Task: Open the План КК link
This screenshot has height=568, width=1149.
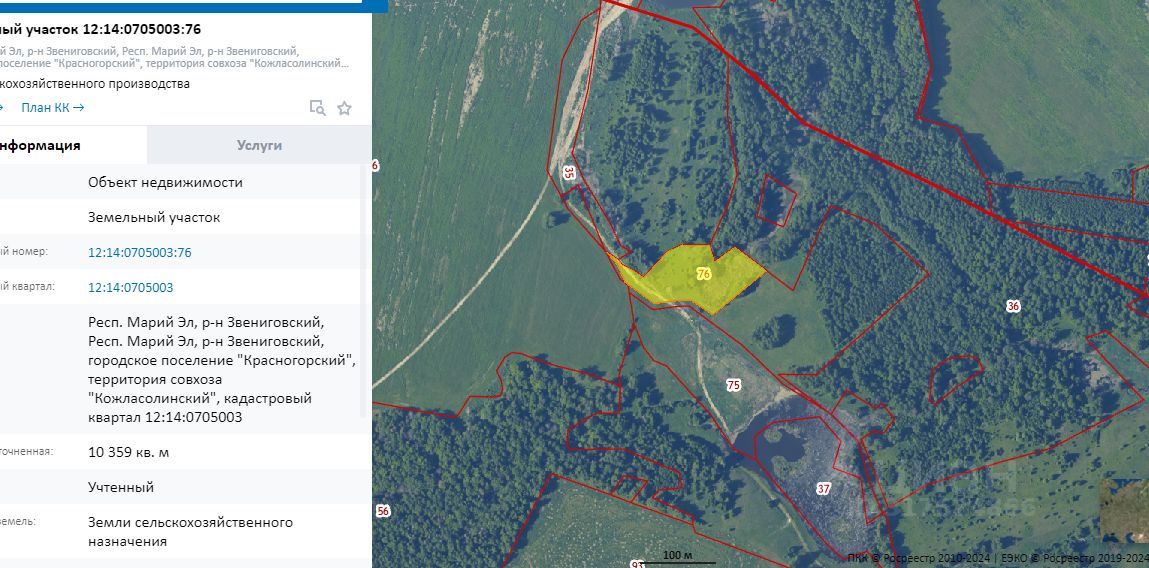Action: 53,108
